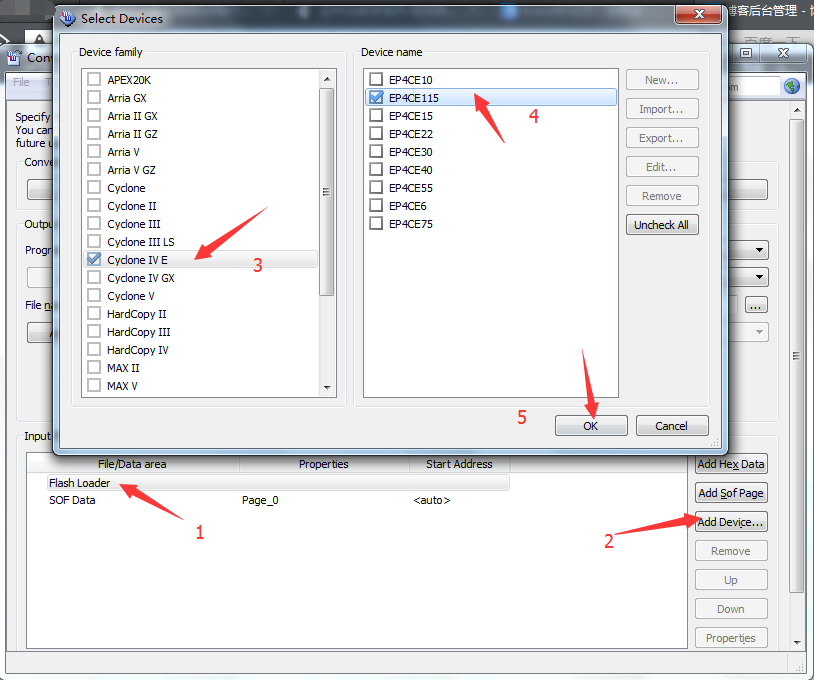Check the MAX II family
This screenshot has width=814, height=680.
(x=94, y=368)
